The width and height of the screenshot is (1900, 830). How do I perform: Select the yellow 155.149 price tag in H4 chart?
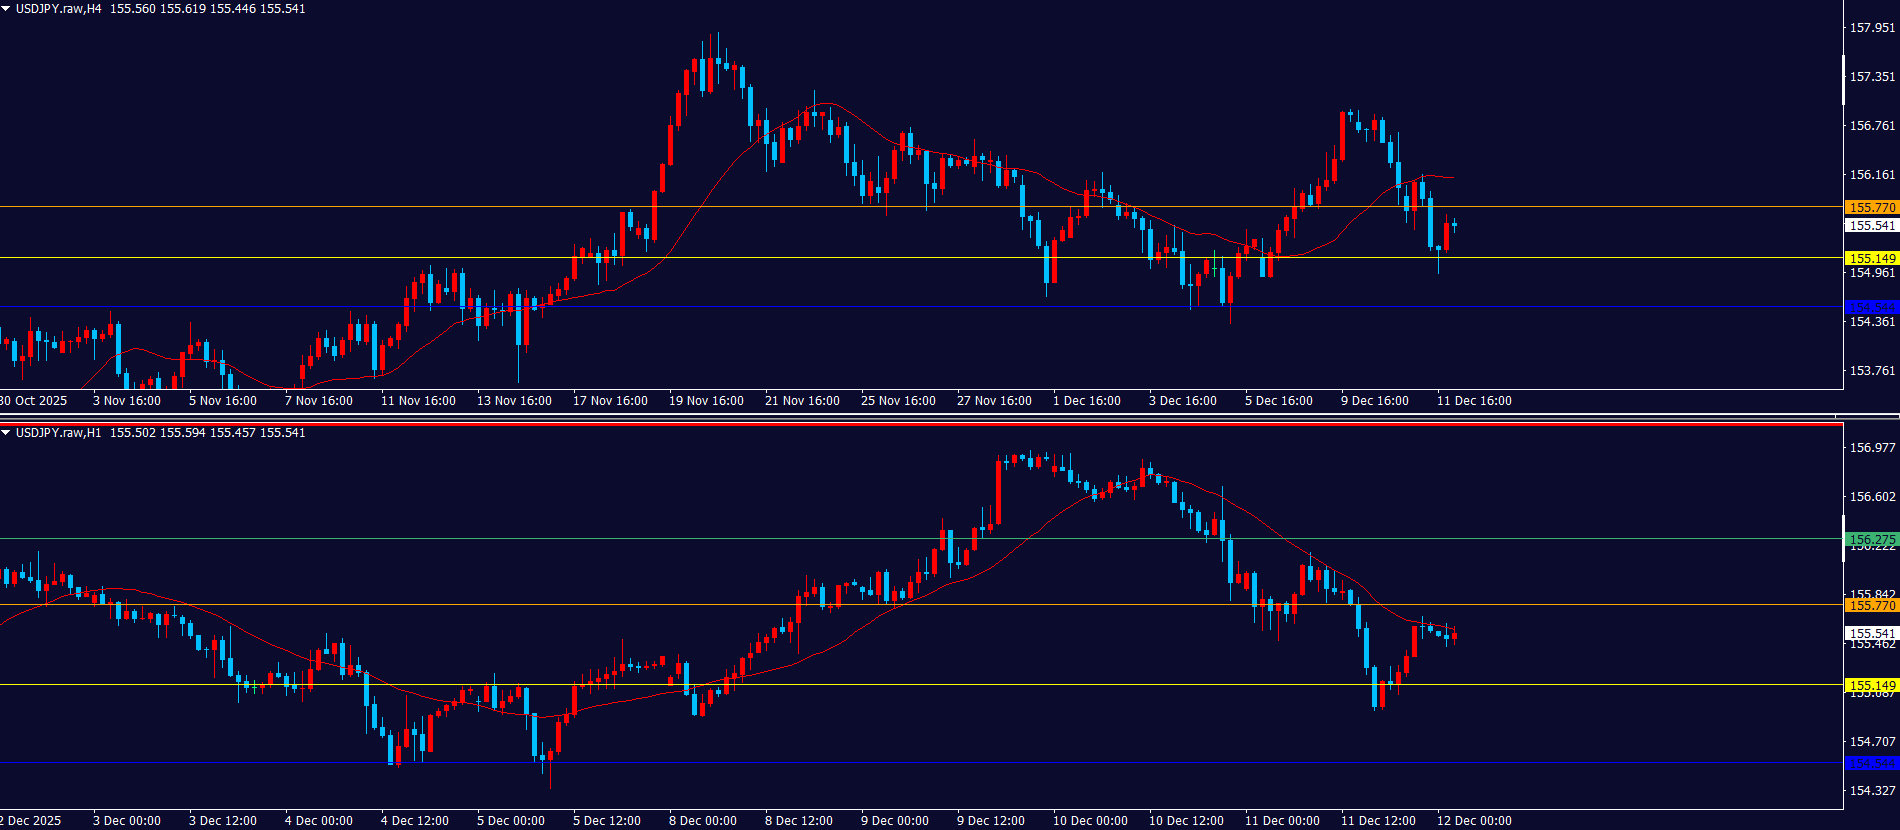(x=1871, y=258)
